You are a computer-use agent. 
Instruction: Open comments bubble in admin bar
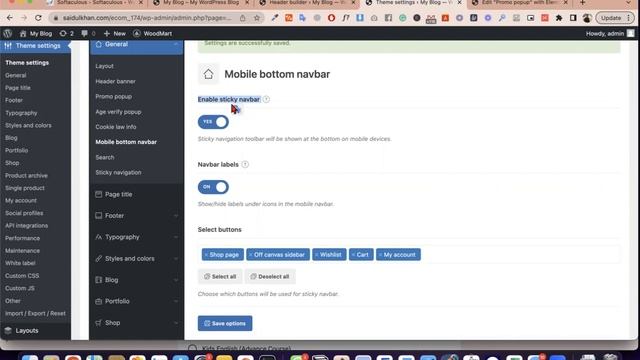coord(88,33)
